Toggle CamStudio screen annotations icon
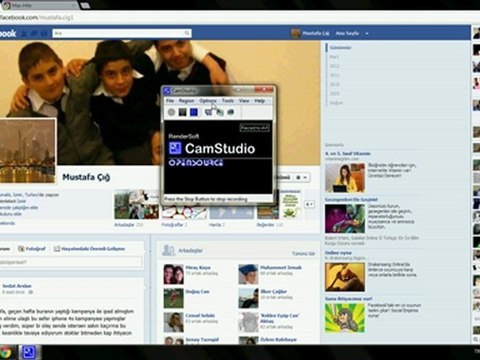The width and height of the screenshot is (480, 360). 209,112
